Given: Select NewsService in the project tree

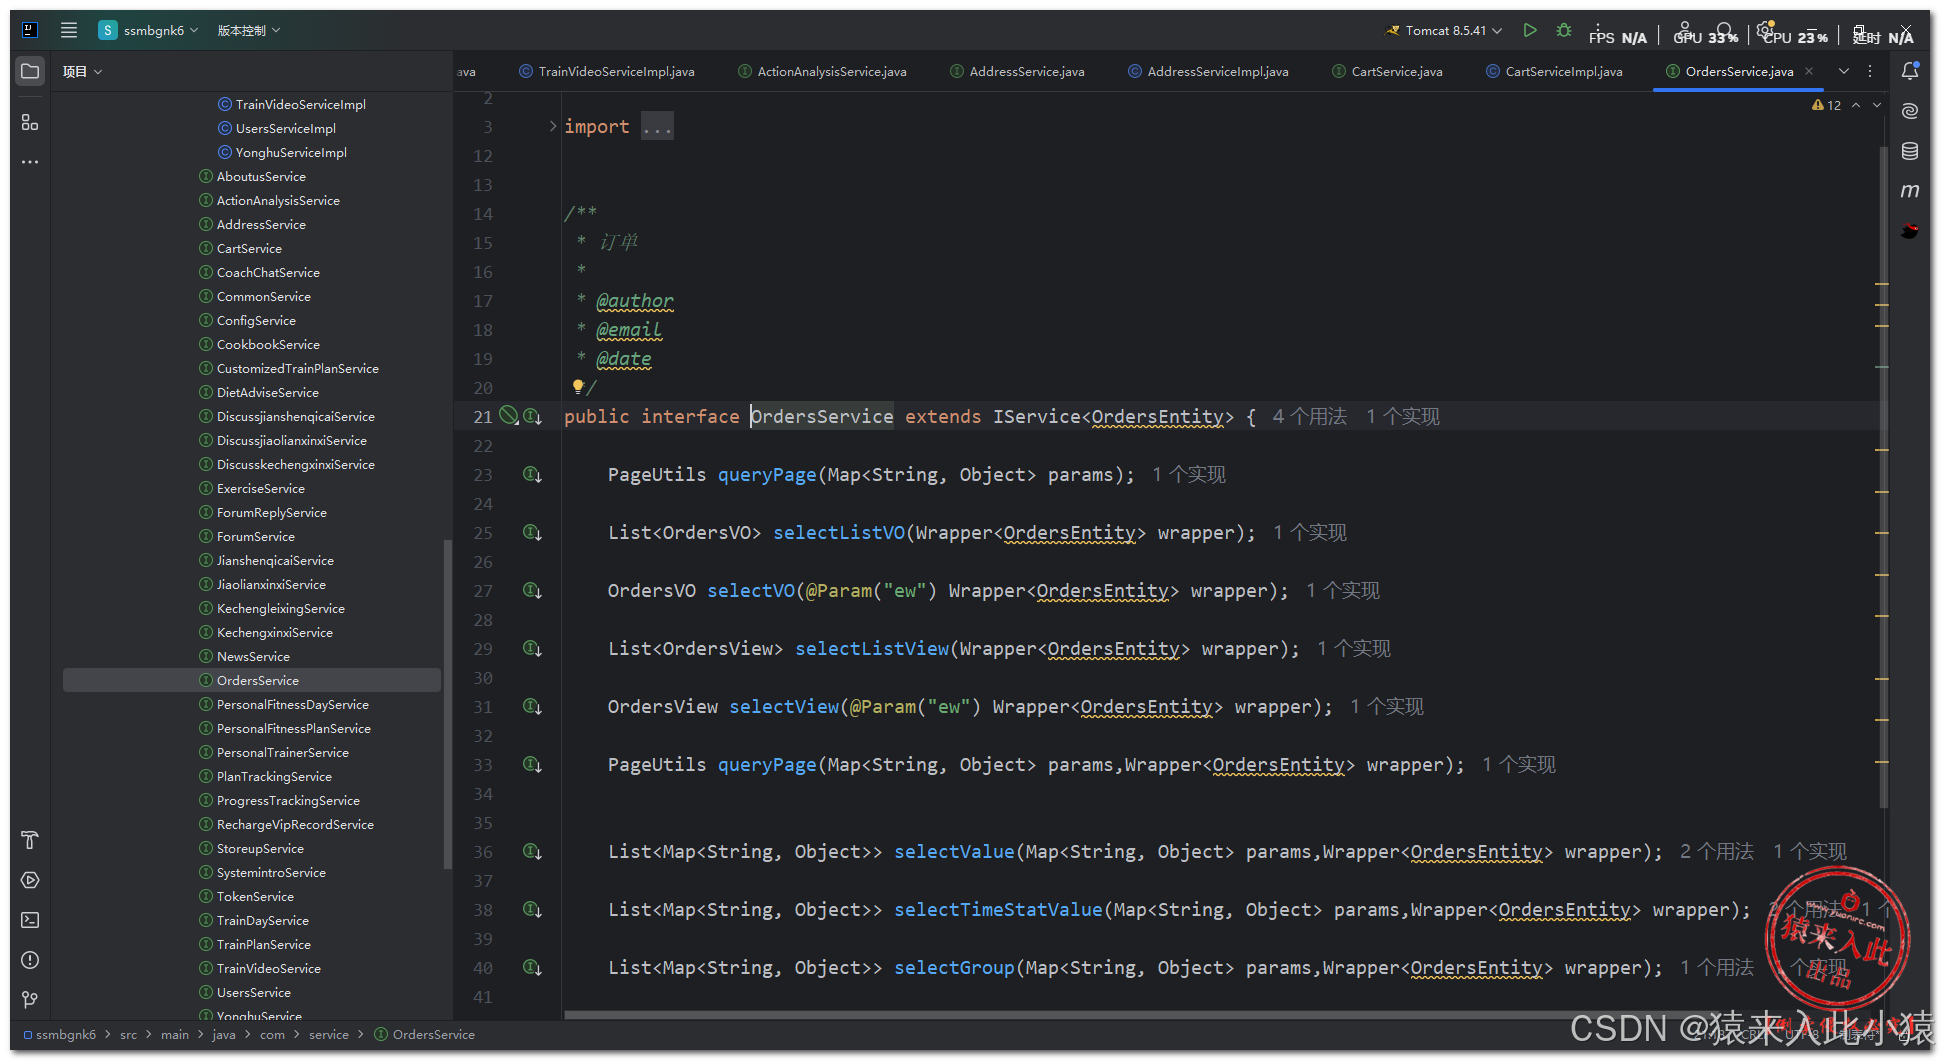Looking at the screenshot, I should tap(253, 656).
